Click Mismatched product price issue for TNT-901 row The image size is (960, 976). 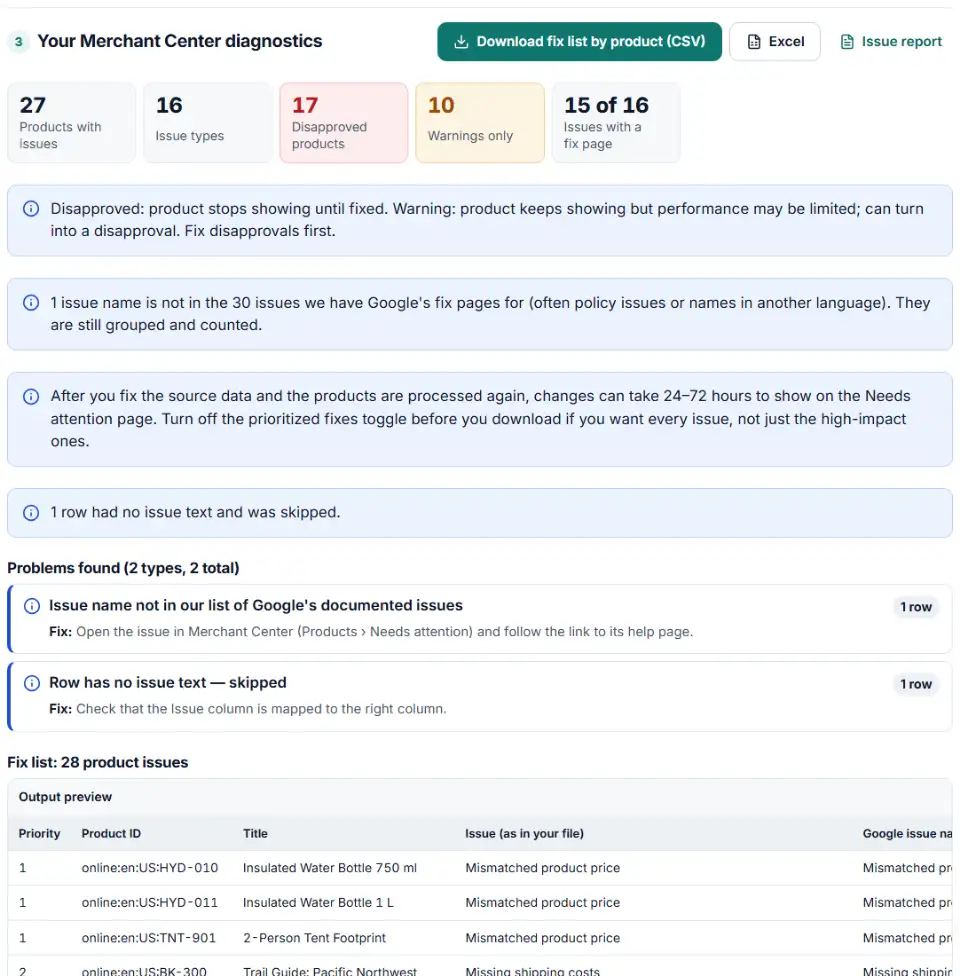coord(542,939)
